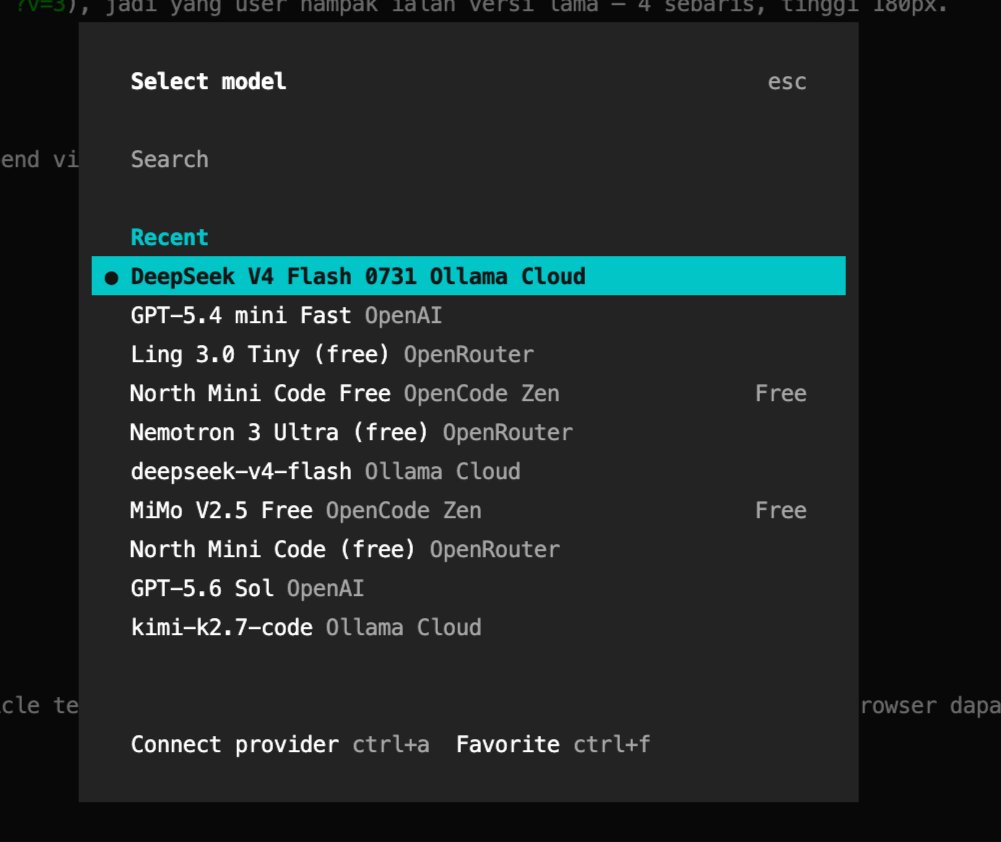Click the ctrl+a shortcut hint
The height and width of the screenshot is (842, 1001).
point(391,744)
